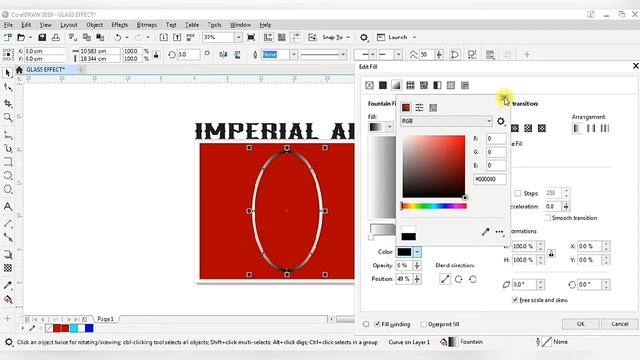The height and width of the screenshot is (360, 640).
Task: Click in the color saturation square
Action: [433, 167]
